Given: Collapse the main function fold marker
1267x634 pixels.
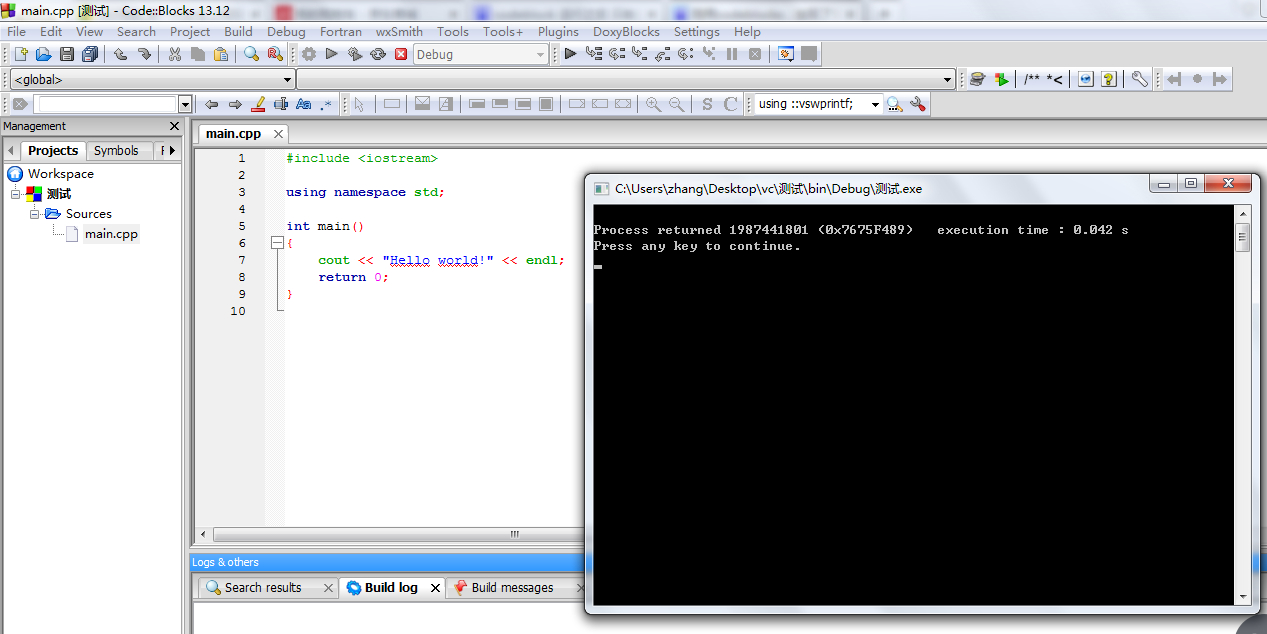Looking at the screenshot, I should [277, 243].
